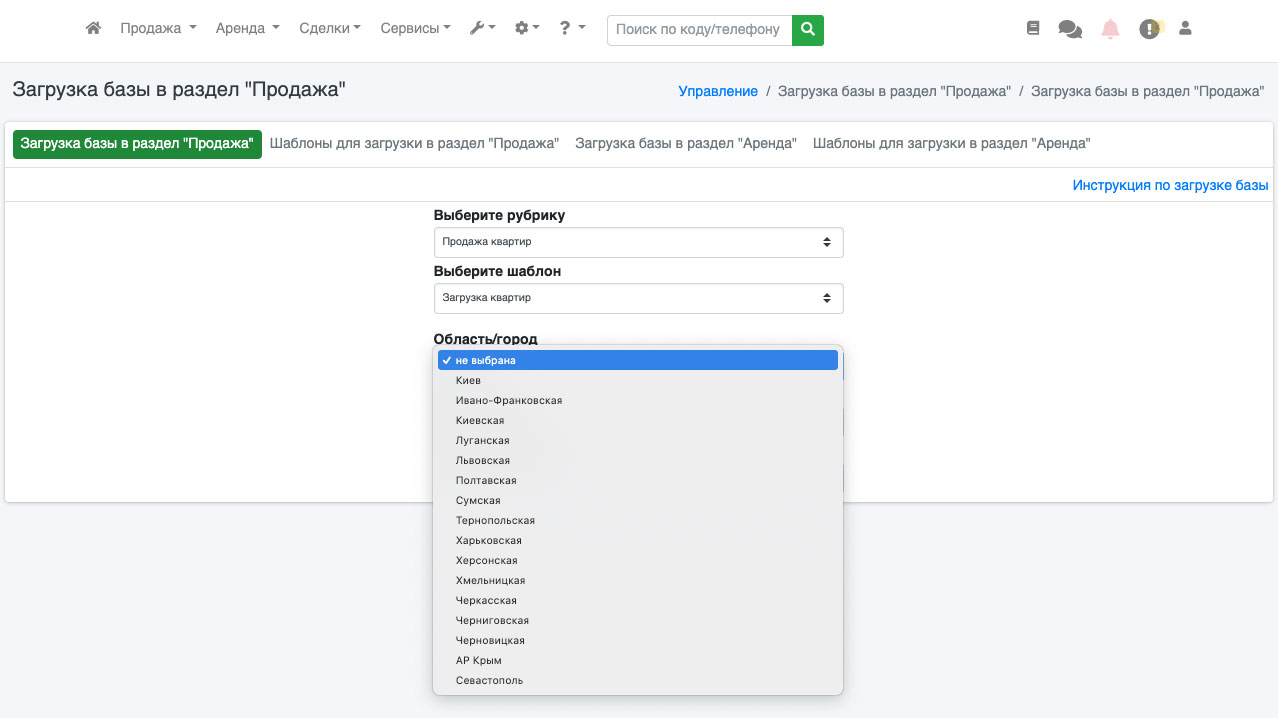The height and width of the screenshot is (718, 1278).
Task: Click the exclamation alert icon
Action: pyautogui.click(x=1149, y=29)
